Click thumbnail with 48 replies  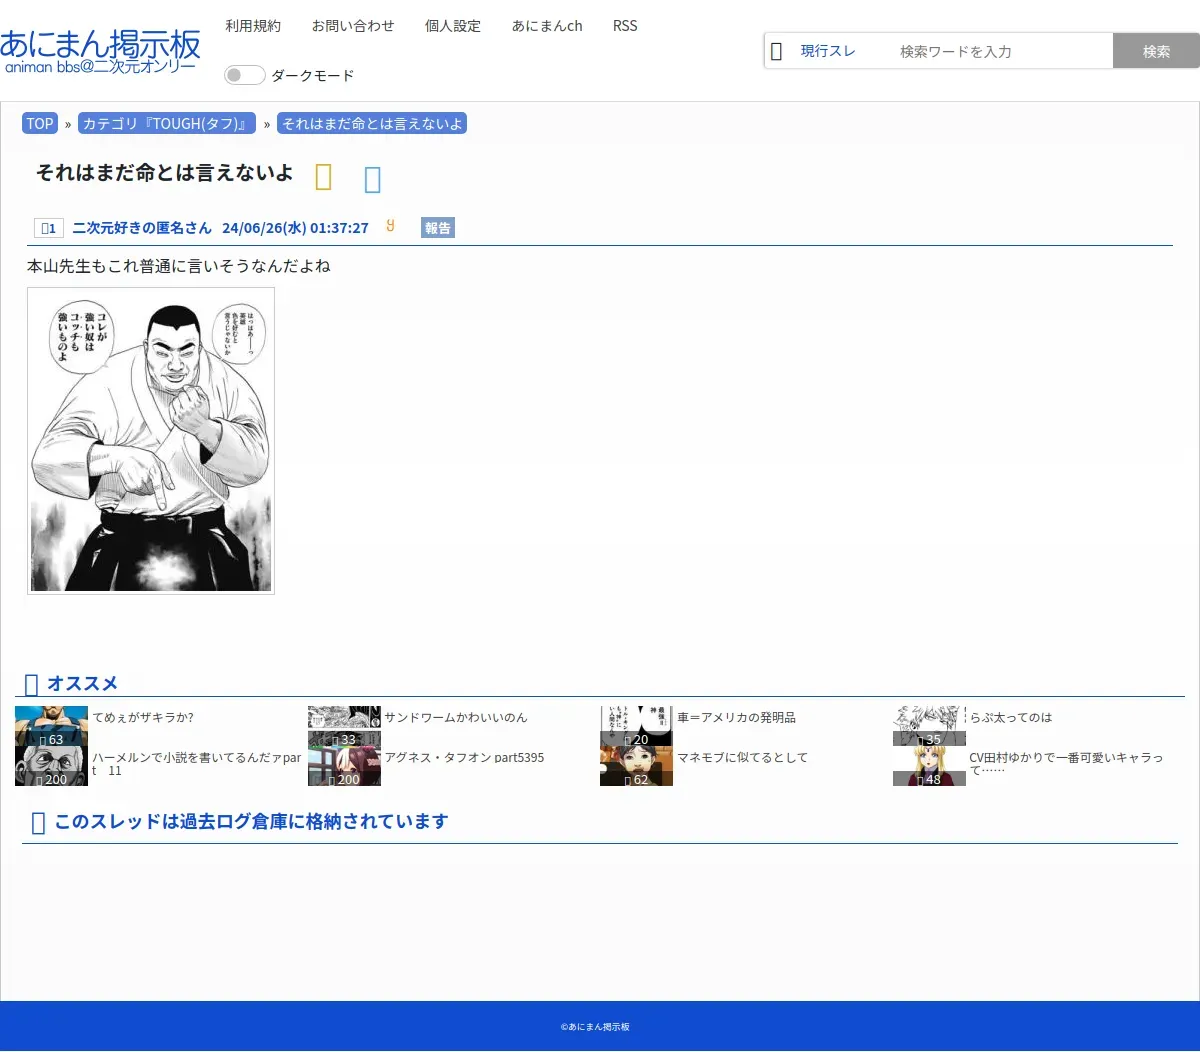pos(929,766)
